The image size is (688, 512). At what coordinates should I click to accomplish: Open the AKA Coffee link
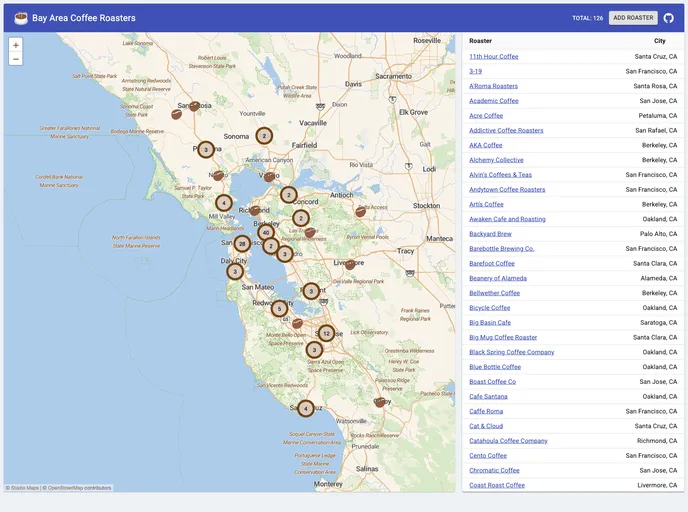tap(486, 145)
